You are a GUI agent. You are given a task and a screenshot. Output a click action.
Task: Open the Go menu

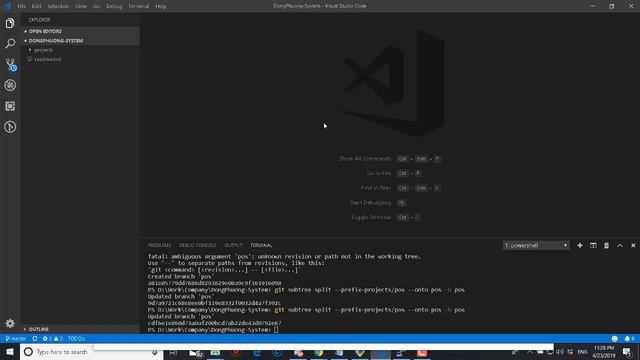pyautogui.click(x=96, y=6)
